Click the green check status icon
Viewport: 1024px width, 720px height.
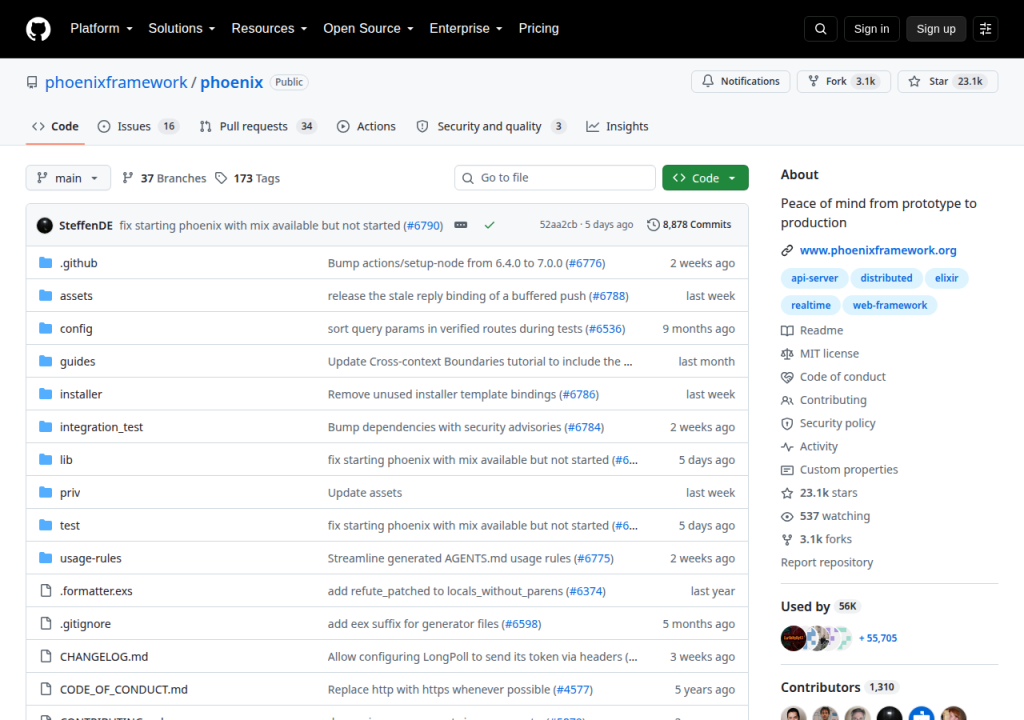point(489,225)
